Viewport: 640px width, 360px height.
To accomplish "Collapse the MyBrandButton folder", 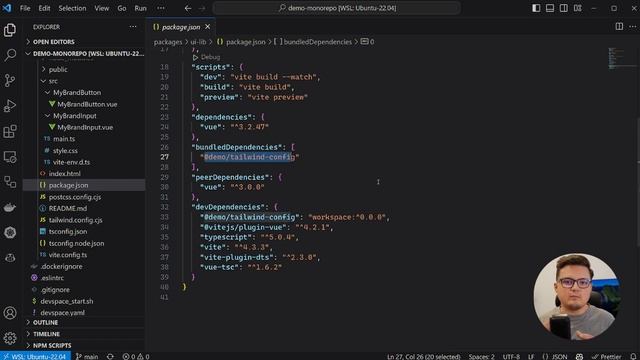I will [x=77, y=92].
